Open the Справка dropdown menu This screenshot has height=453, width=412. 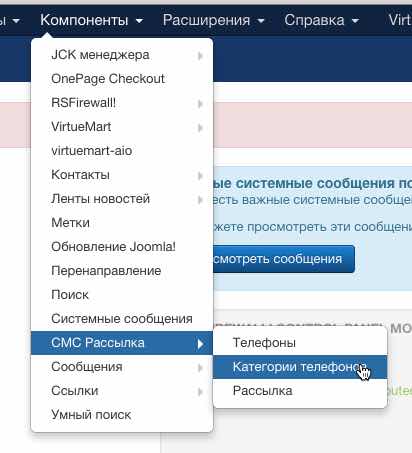point(322,21)
